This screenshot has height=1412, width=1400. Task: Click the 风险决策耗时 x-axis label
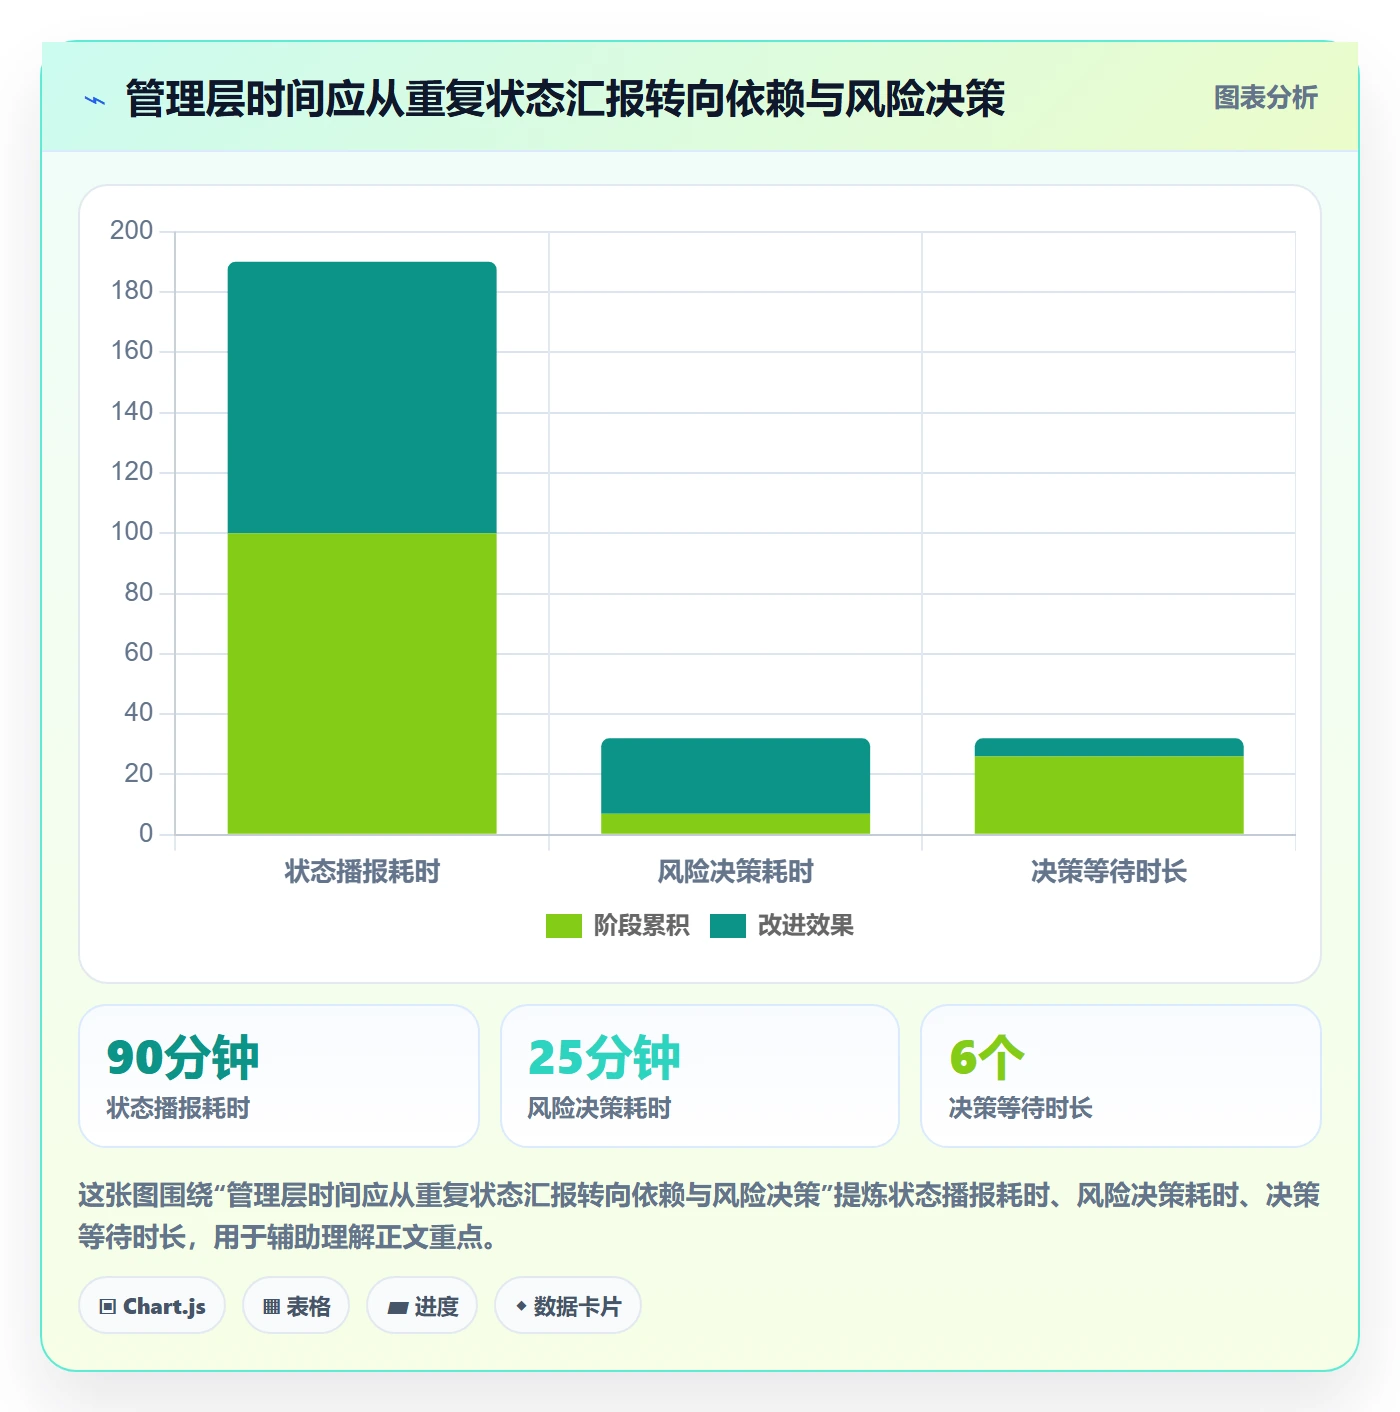735,872
